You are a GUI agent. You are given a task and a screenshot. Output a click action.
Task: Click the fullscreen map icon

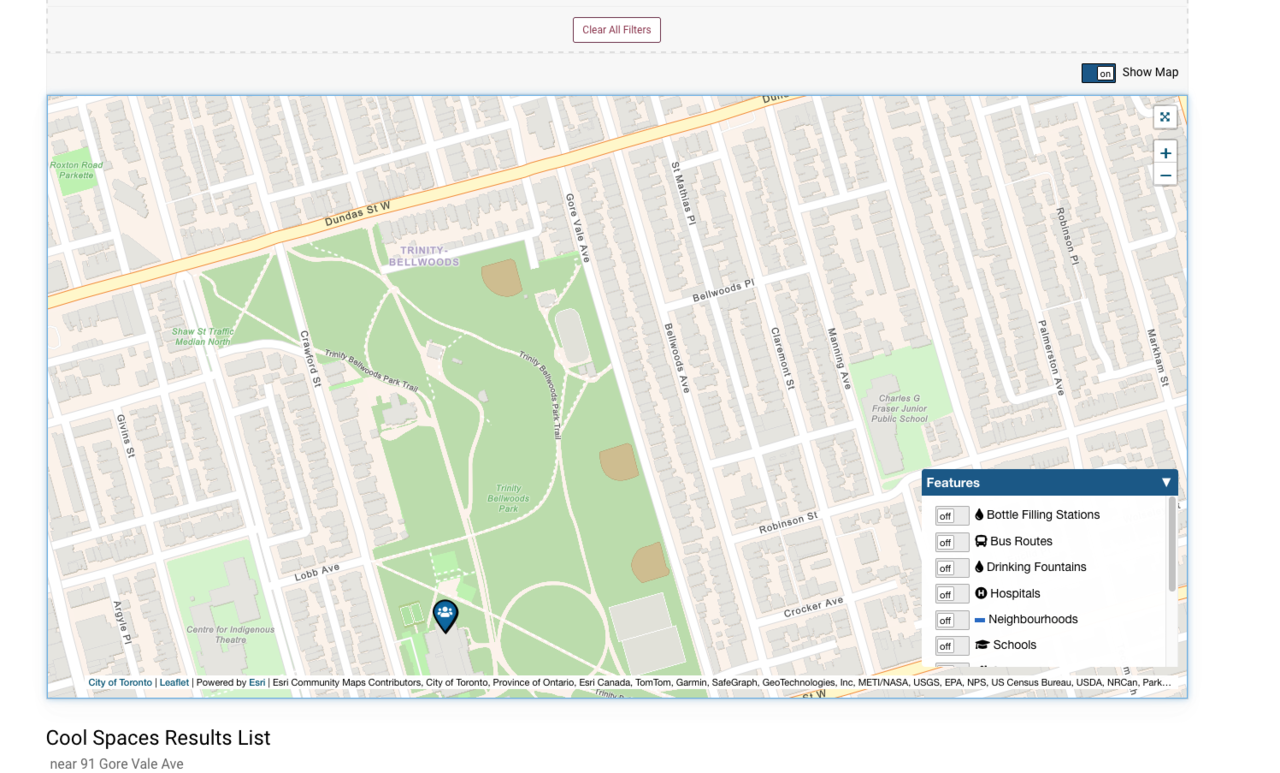pyautogui.click(x=1165, y=117)
